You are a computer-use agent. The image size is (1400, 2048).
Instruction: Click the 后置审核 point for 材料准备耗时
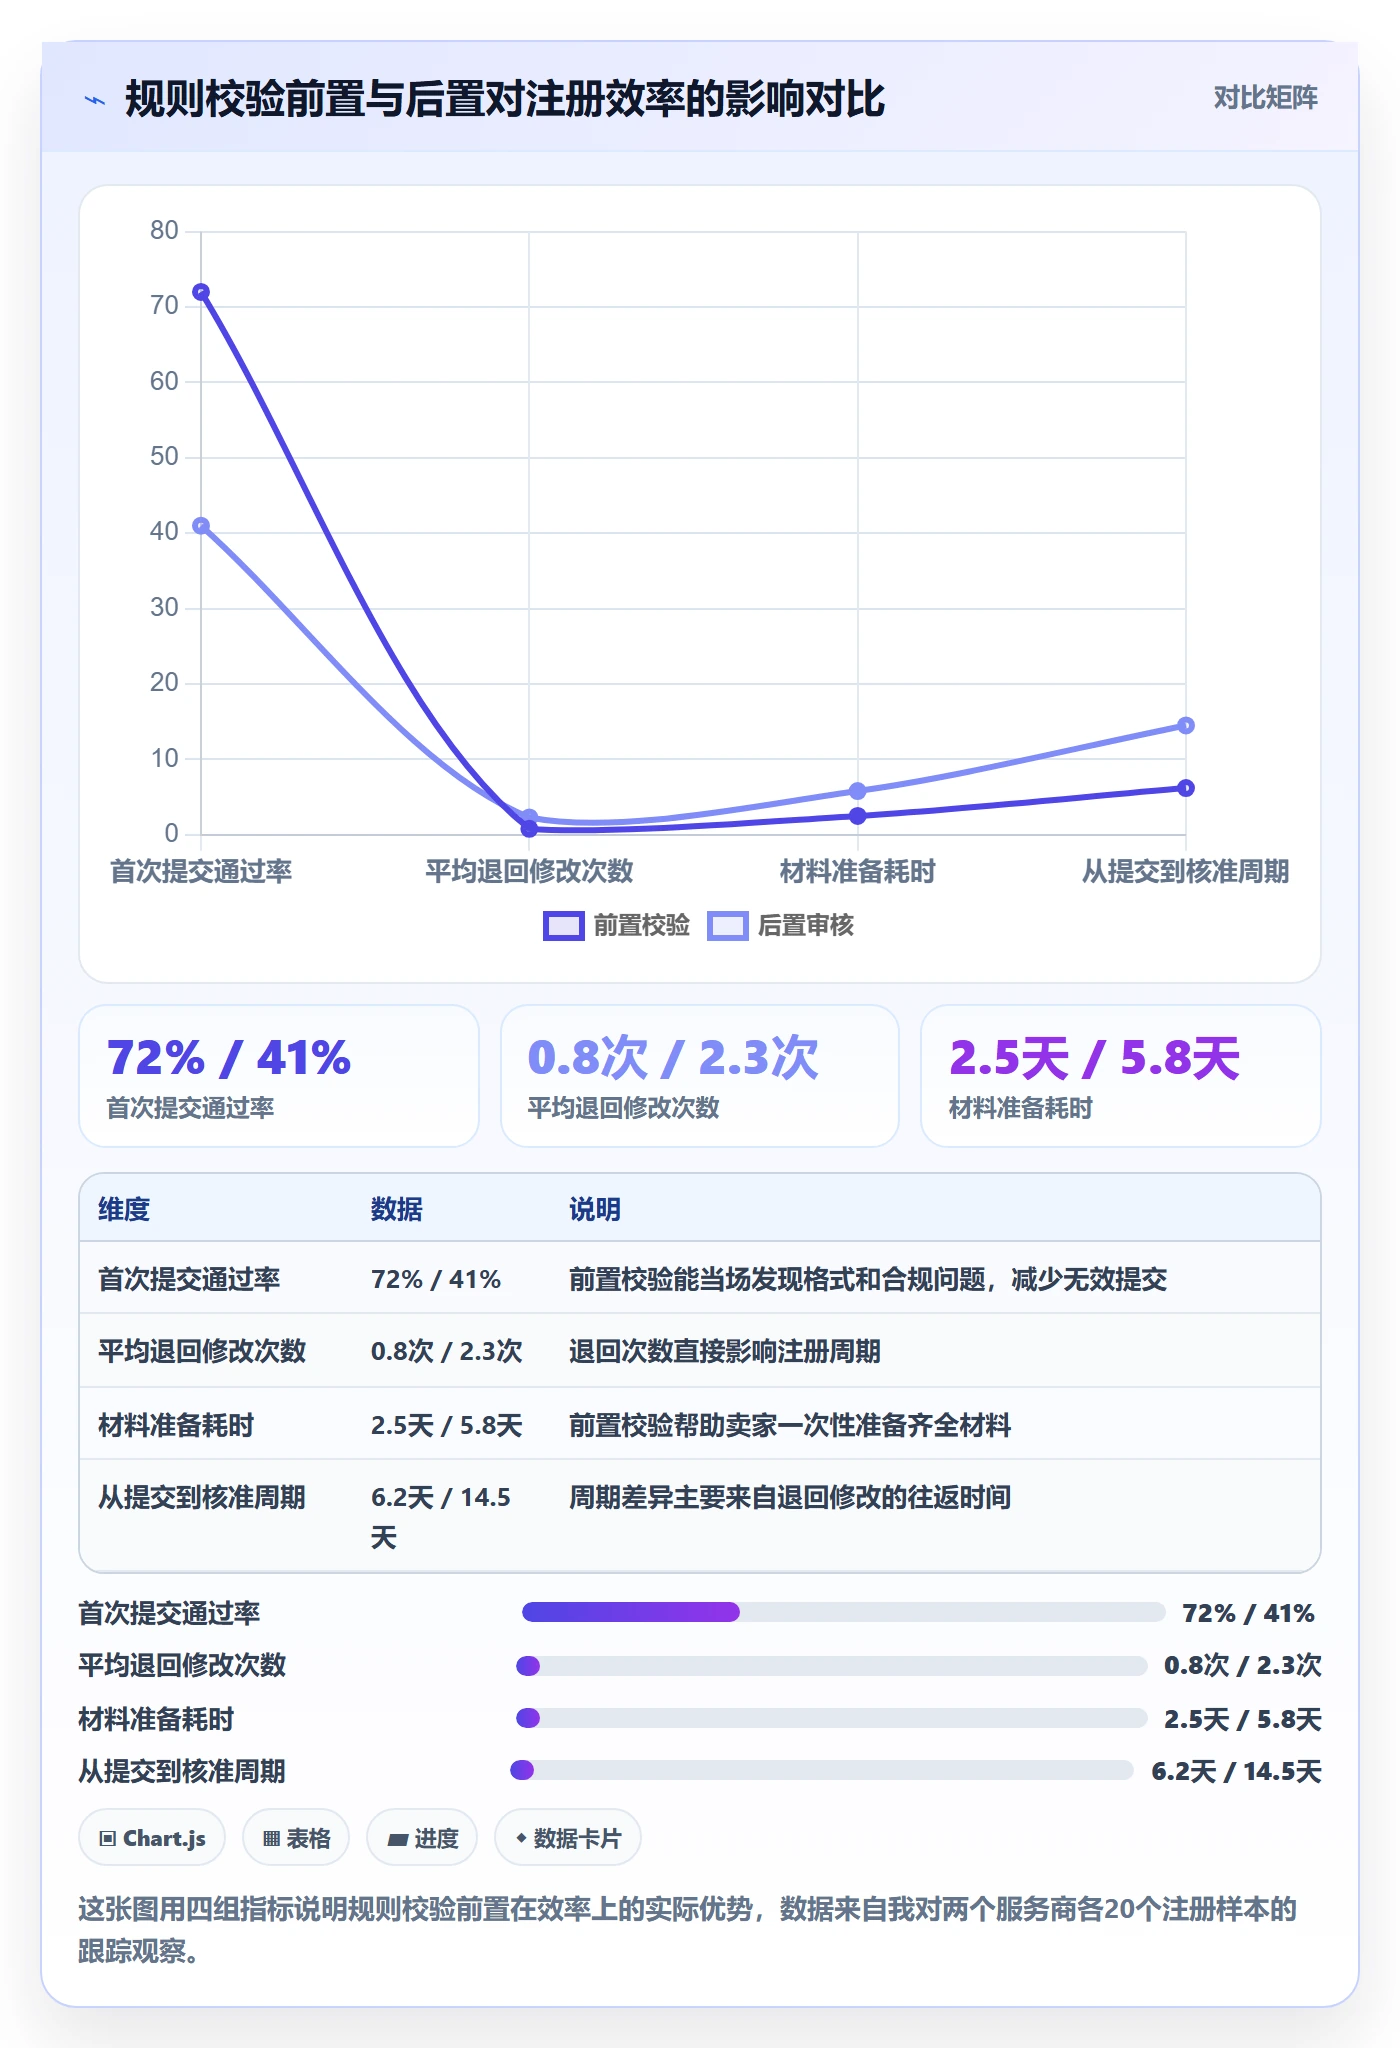[857, 791]
